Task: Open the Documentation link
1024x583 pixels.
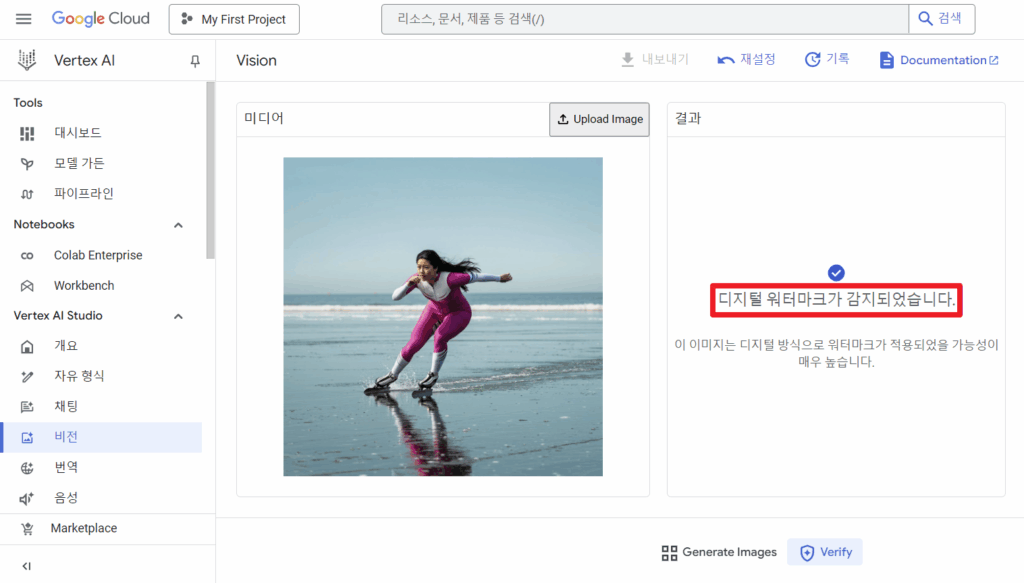Action: tap(939, 60)
